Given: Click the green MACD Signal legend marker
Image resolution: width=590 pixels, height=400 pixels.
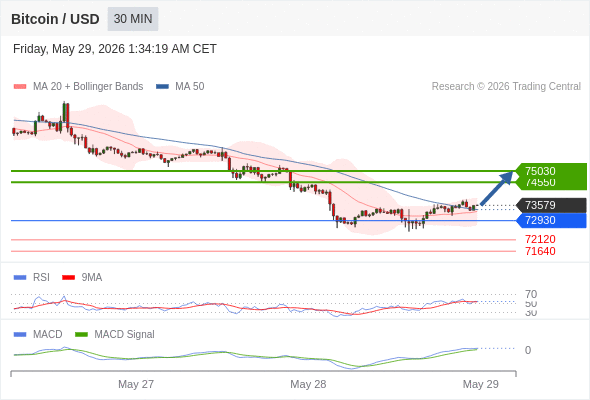Looking at the screenshot, I should [81, 335].
